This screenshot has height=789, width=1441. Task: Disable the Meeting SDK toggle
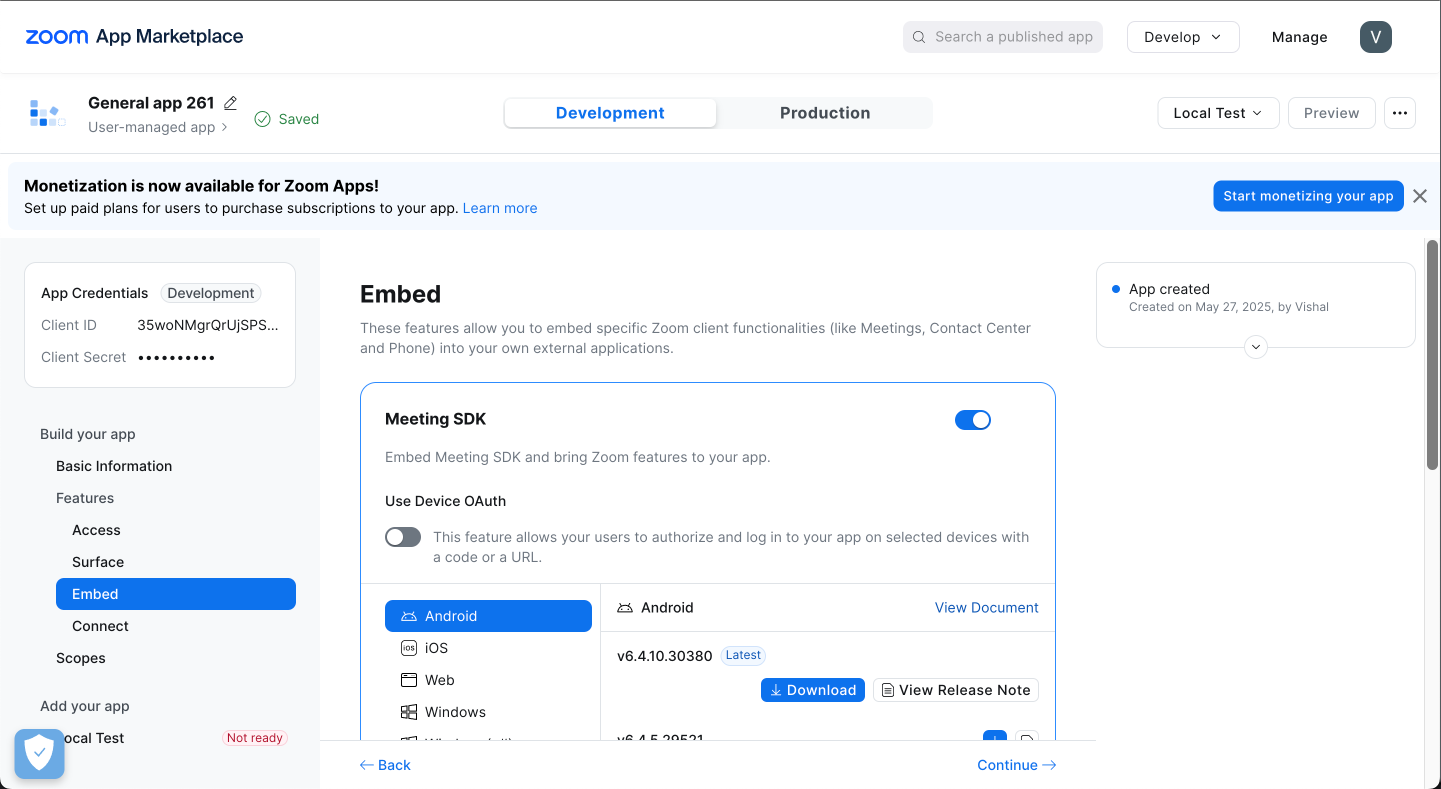[972, 419]
